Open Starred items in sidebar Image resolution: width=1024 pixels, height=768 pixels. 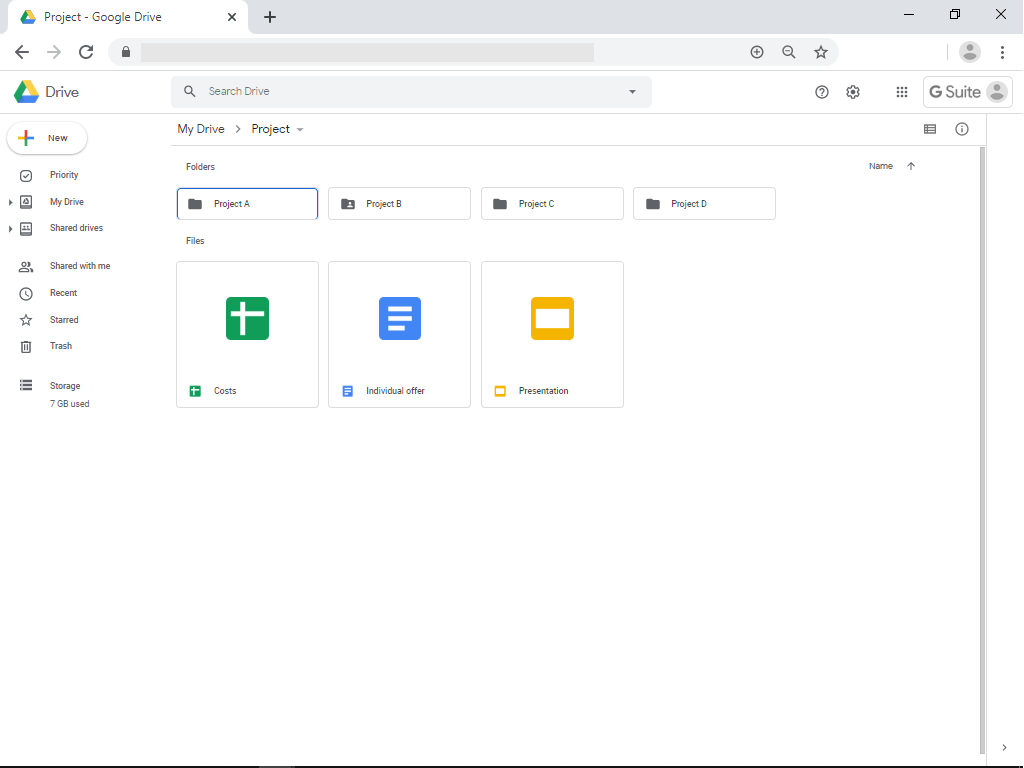point(63,319)
